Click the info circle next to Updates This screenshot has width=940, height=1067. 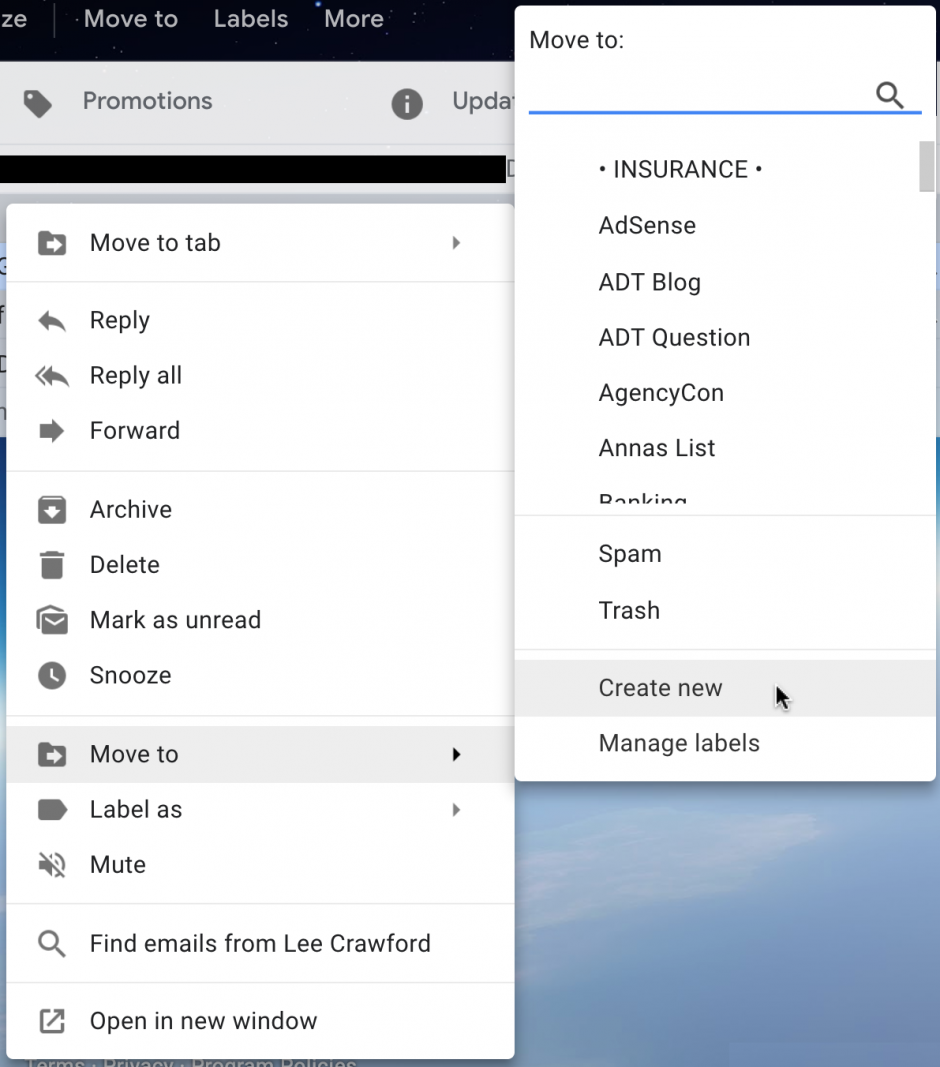[x=407, y=103]
